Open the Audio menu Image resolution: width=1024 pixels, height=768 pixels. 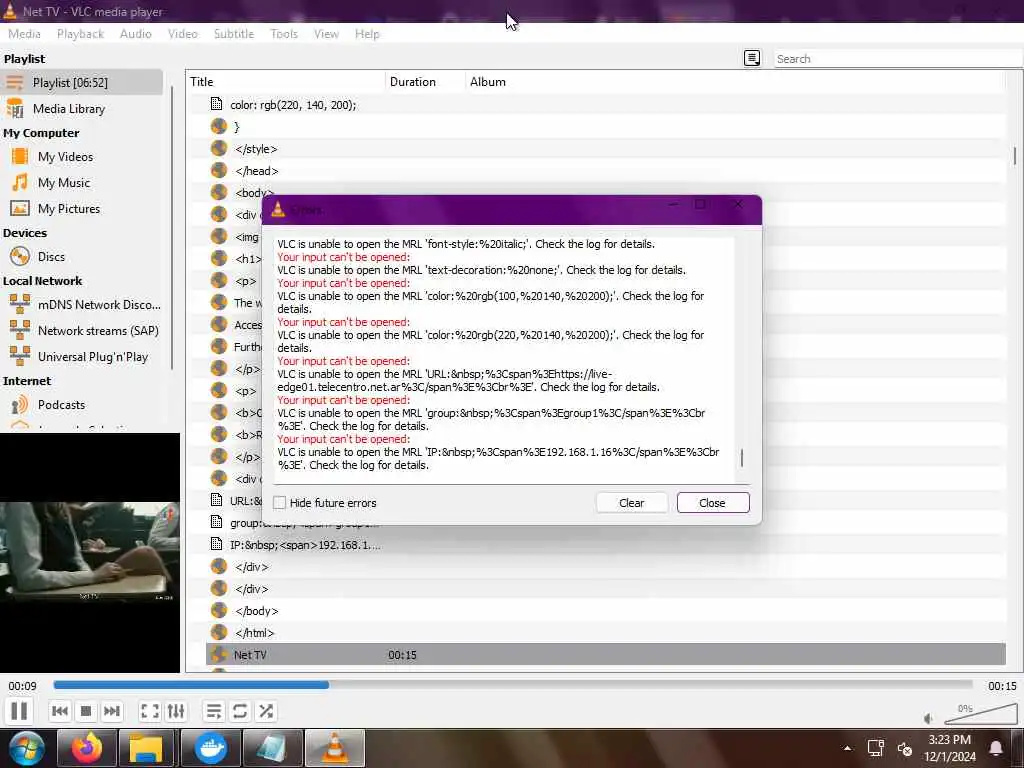(136, 34)
